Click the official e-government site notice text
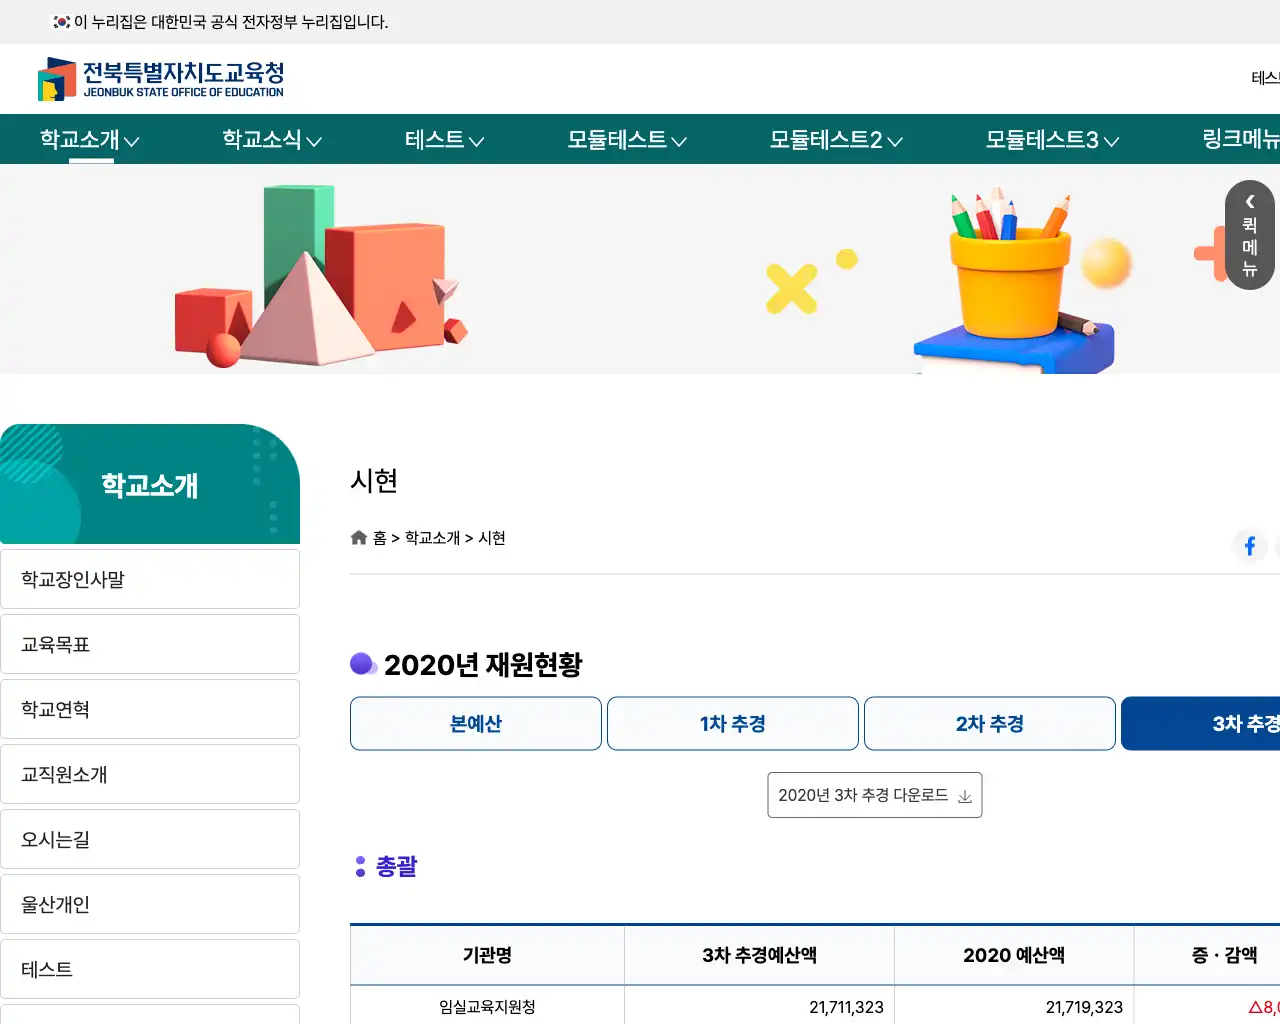The image size is (1280, 1024). coord(231,22)
